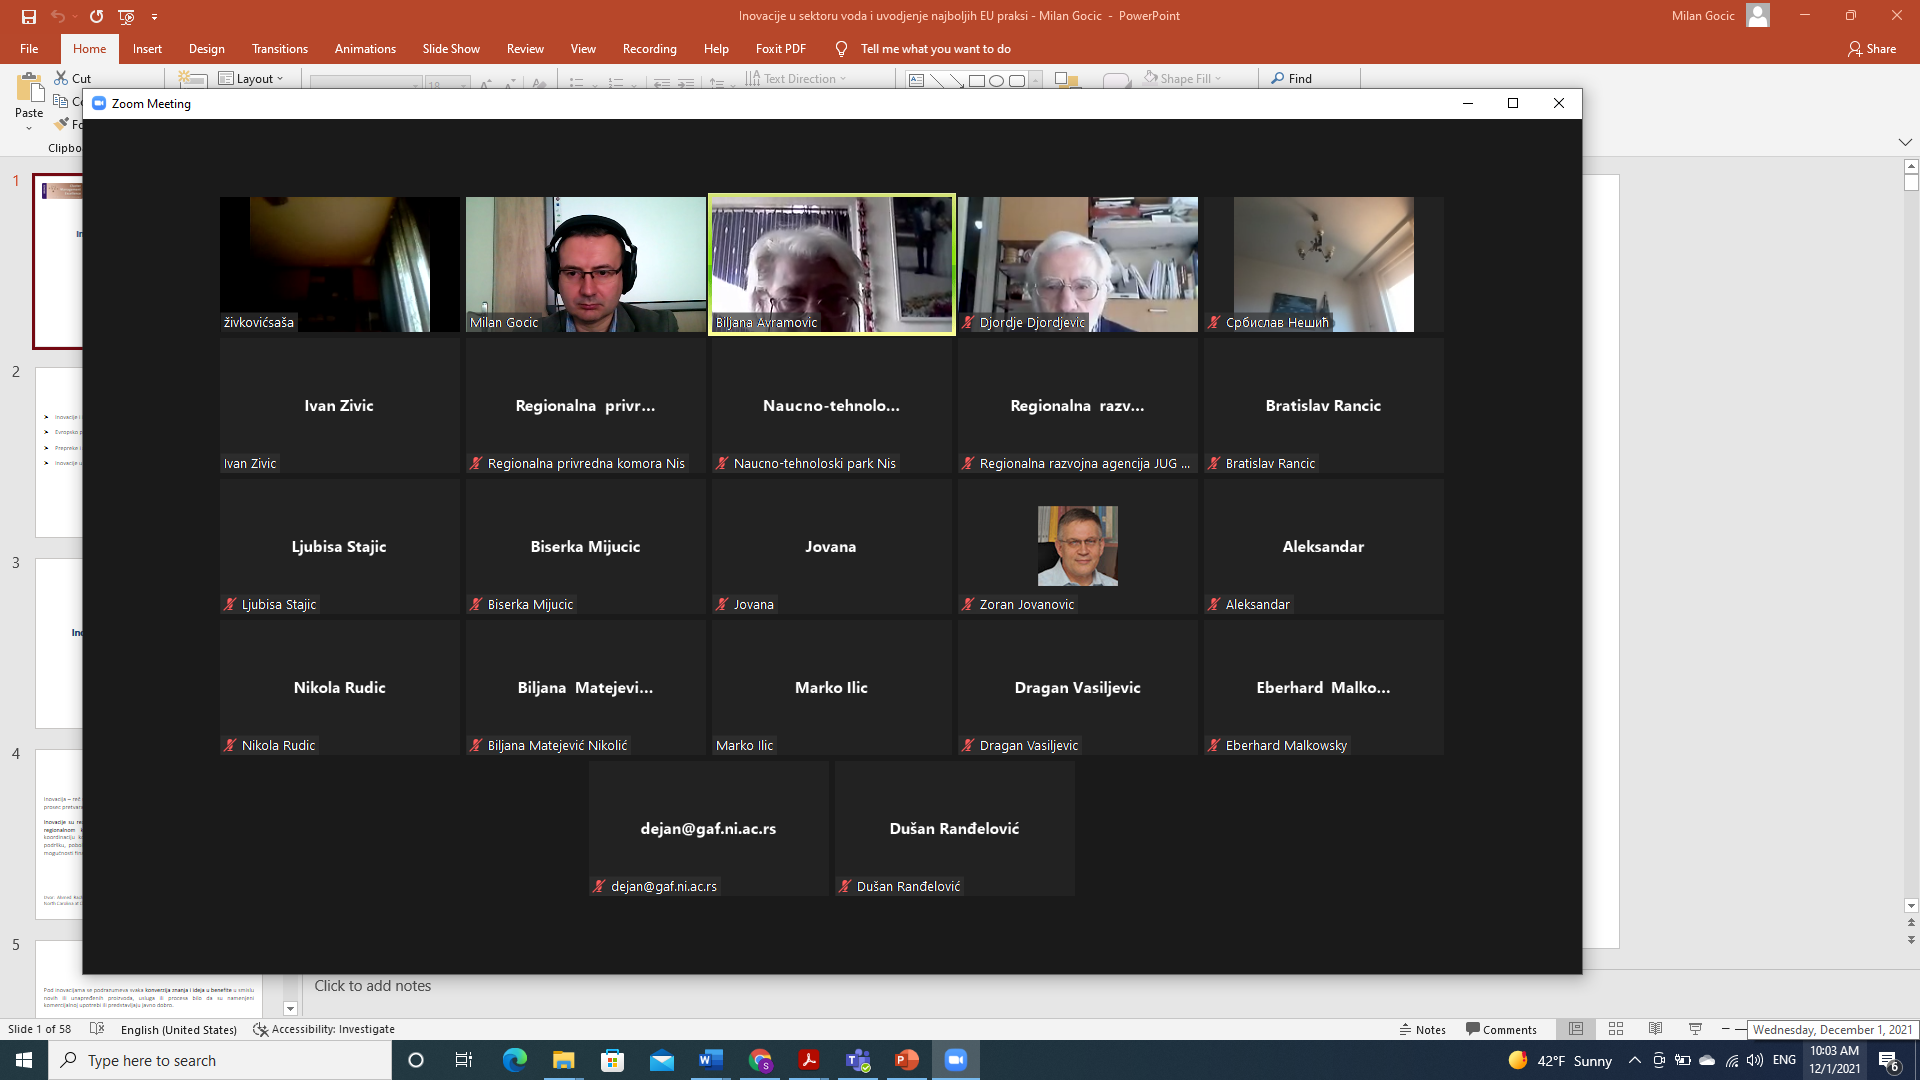
Task: Toggle Notes pane in status bar
Action: click(x=1423, y=1030)
